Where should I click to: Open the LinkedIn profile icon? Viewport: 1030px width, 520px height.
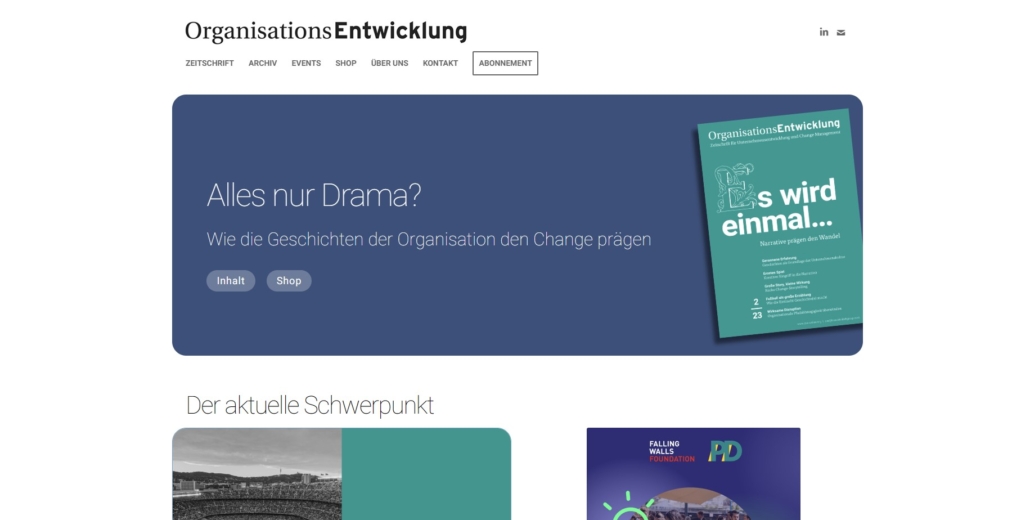824,32
